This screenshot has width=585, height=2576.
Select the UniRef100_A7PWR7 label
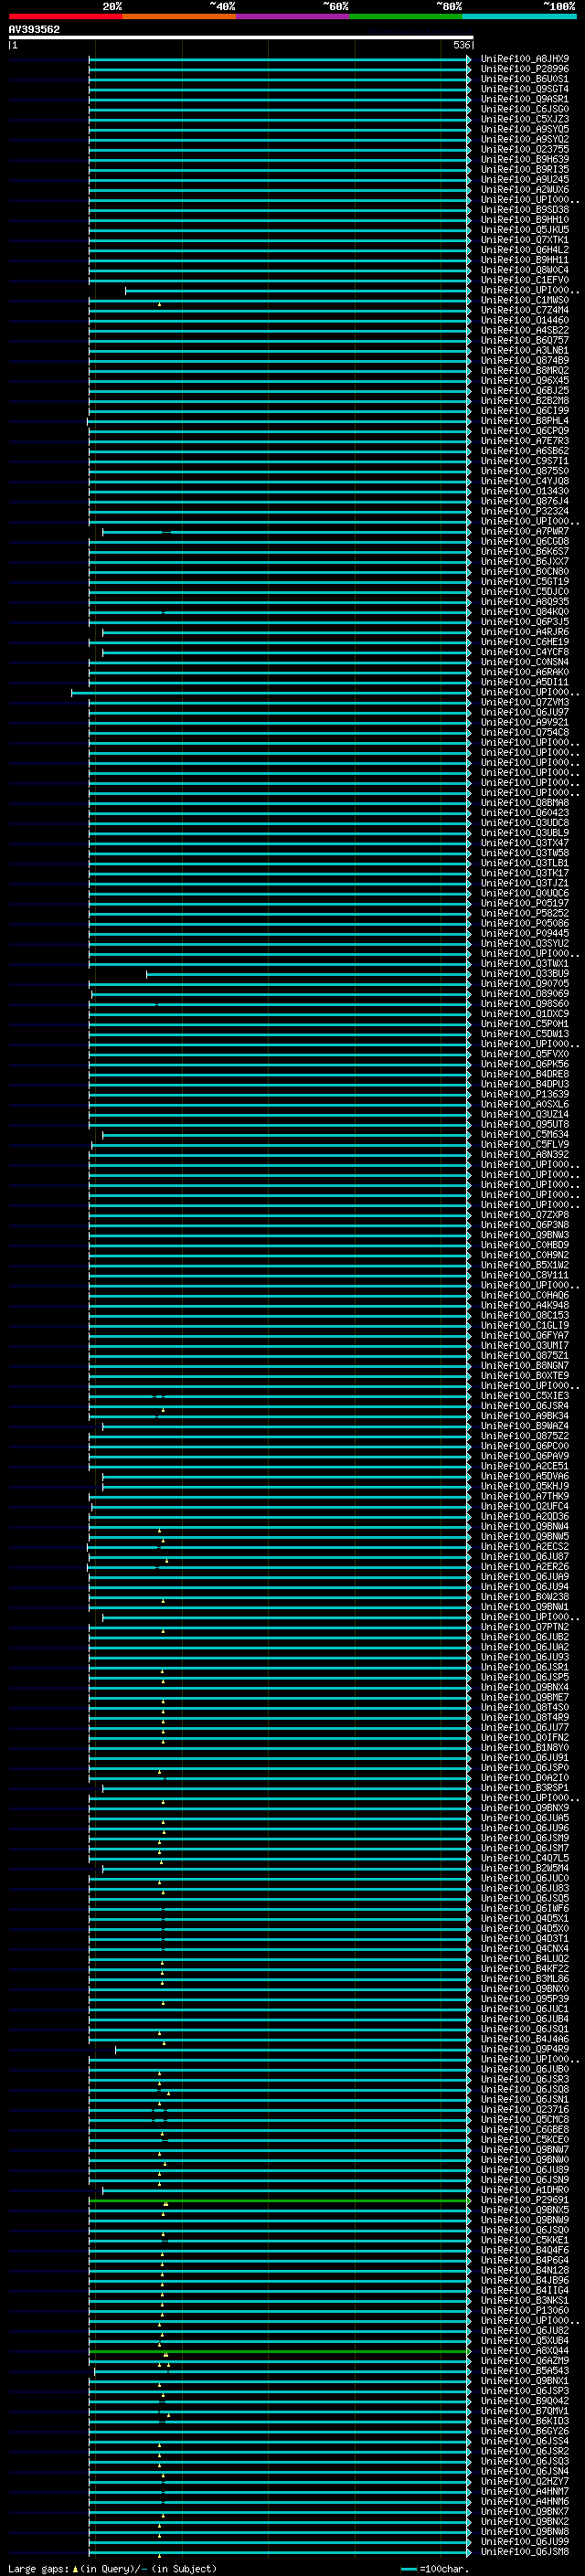click(x=525, y=531)
